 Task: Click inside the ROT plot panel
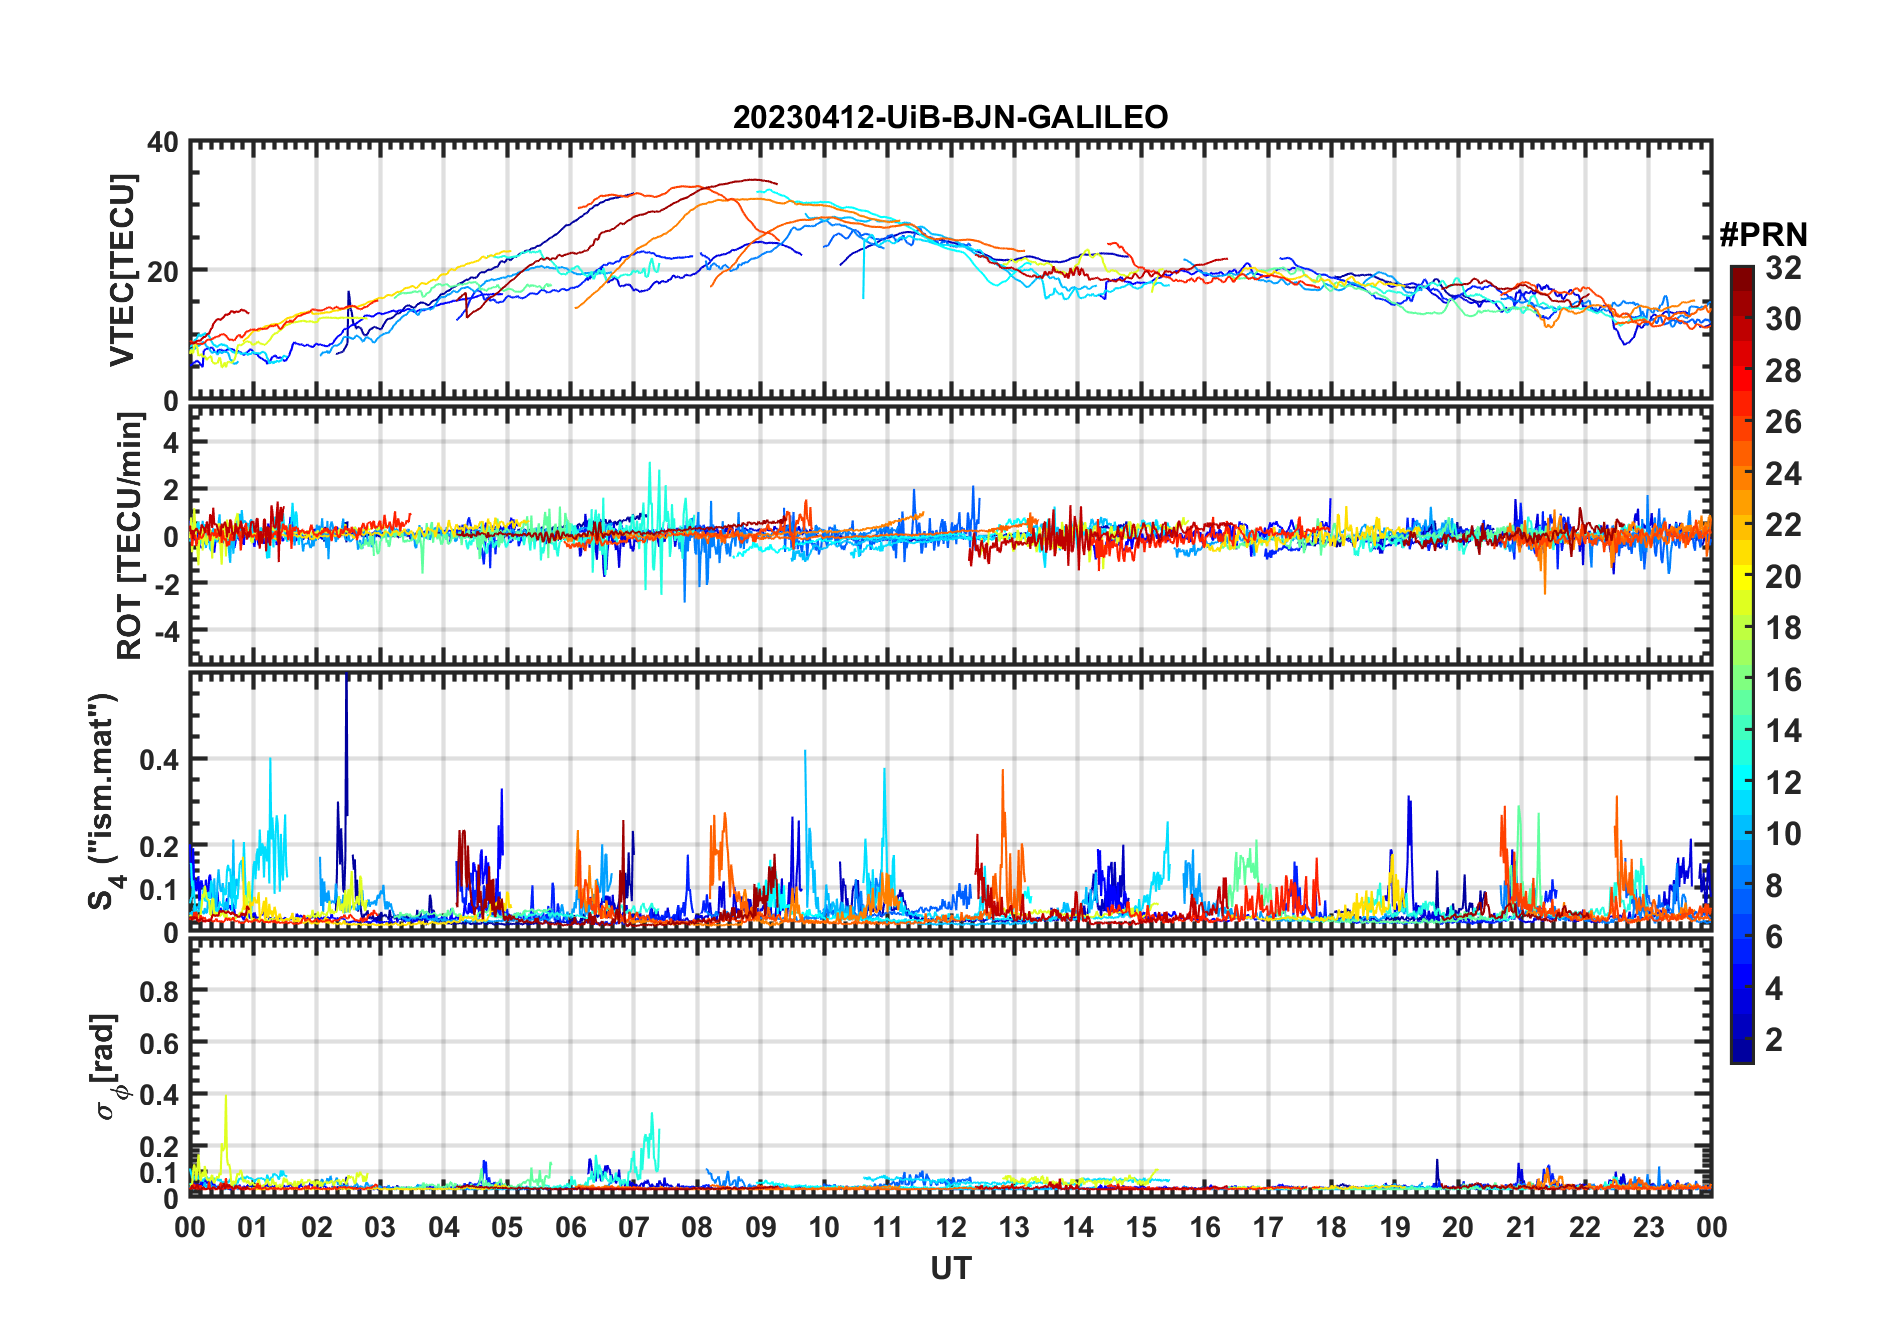click(x=950, y=534)
